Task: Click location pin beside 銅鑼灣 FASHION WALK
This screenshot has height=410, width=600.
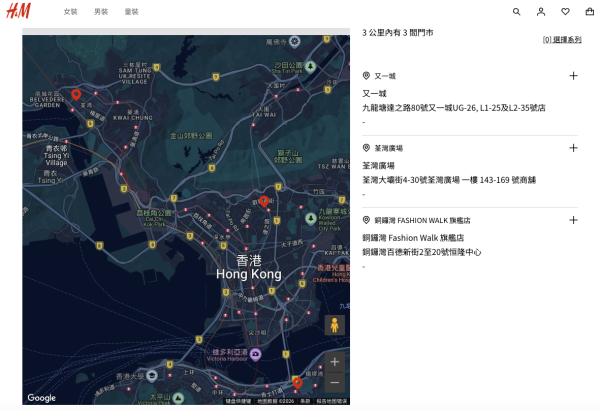Action: click(366, 220)
